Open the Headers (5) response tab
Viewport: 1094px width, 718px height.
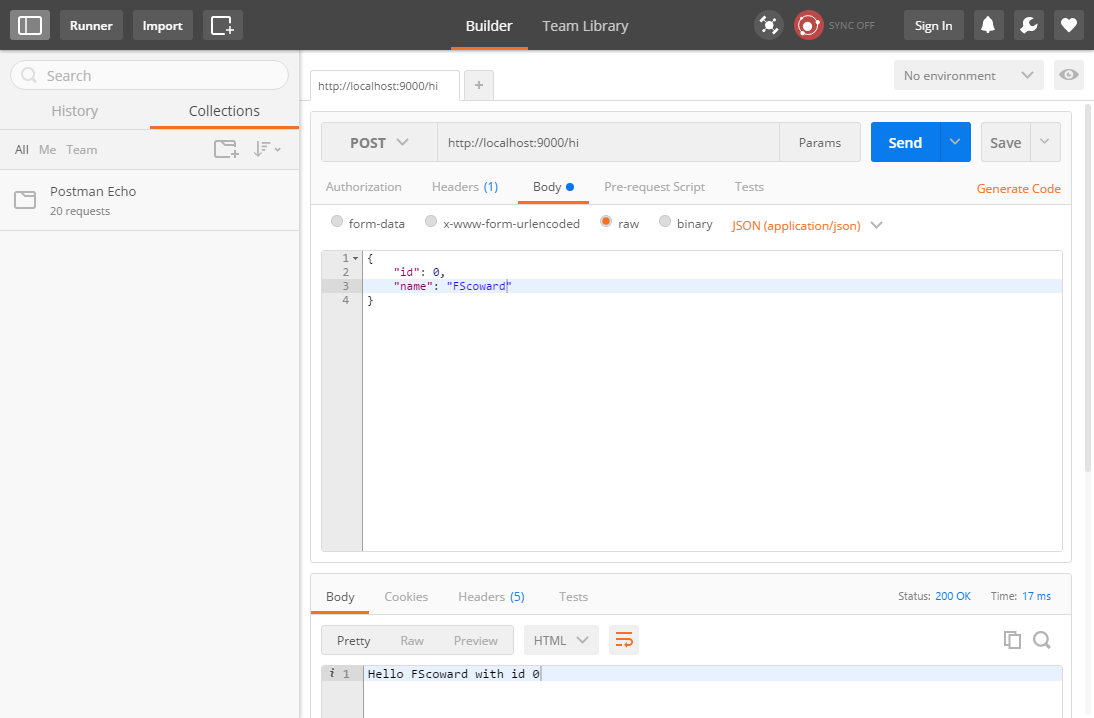(x=490, y=596)
